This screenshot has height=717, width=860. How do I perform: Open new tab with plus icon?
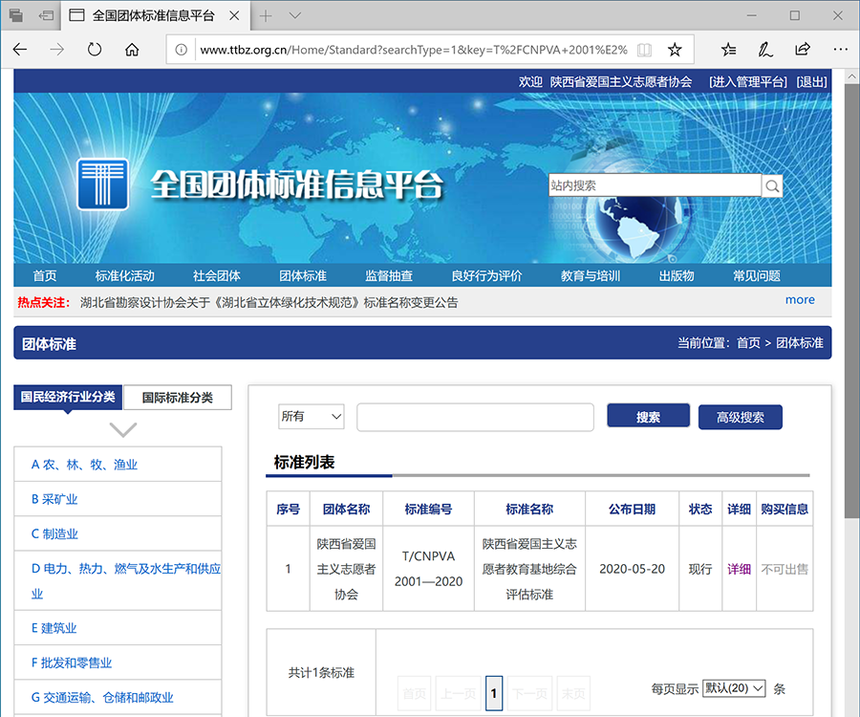click(x=265, y=16)
